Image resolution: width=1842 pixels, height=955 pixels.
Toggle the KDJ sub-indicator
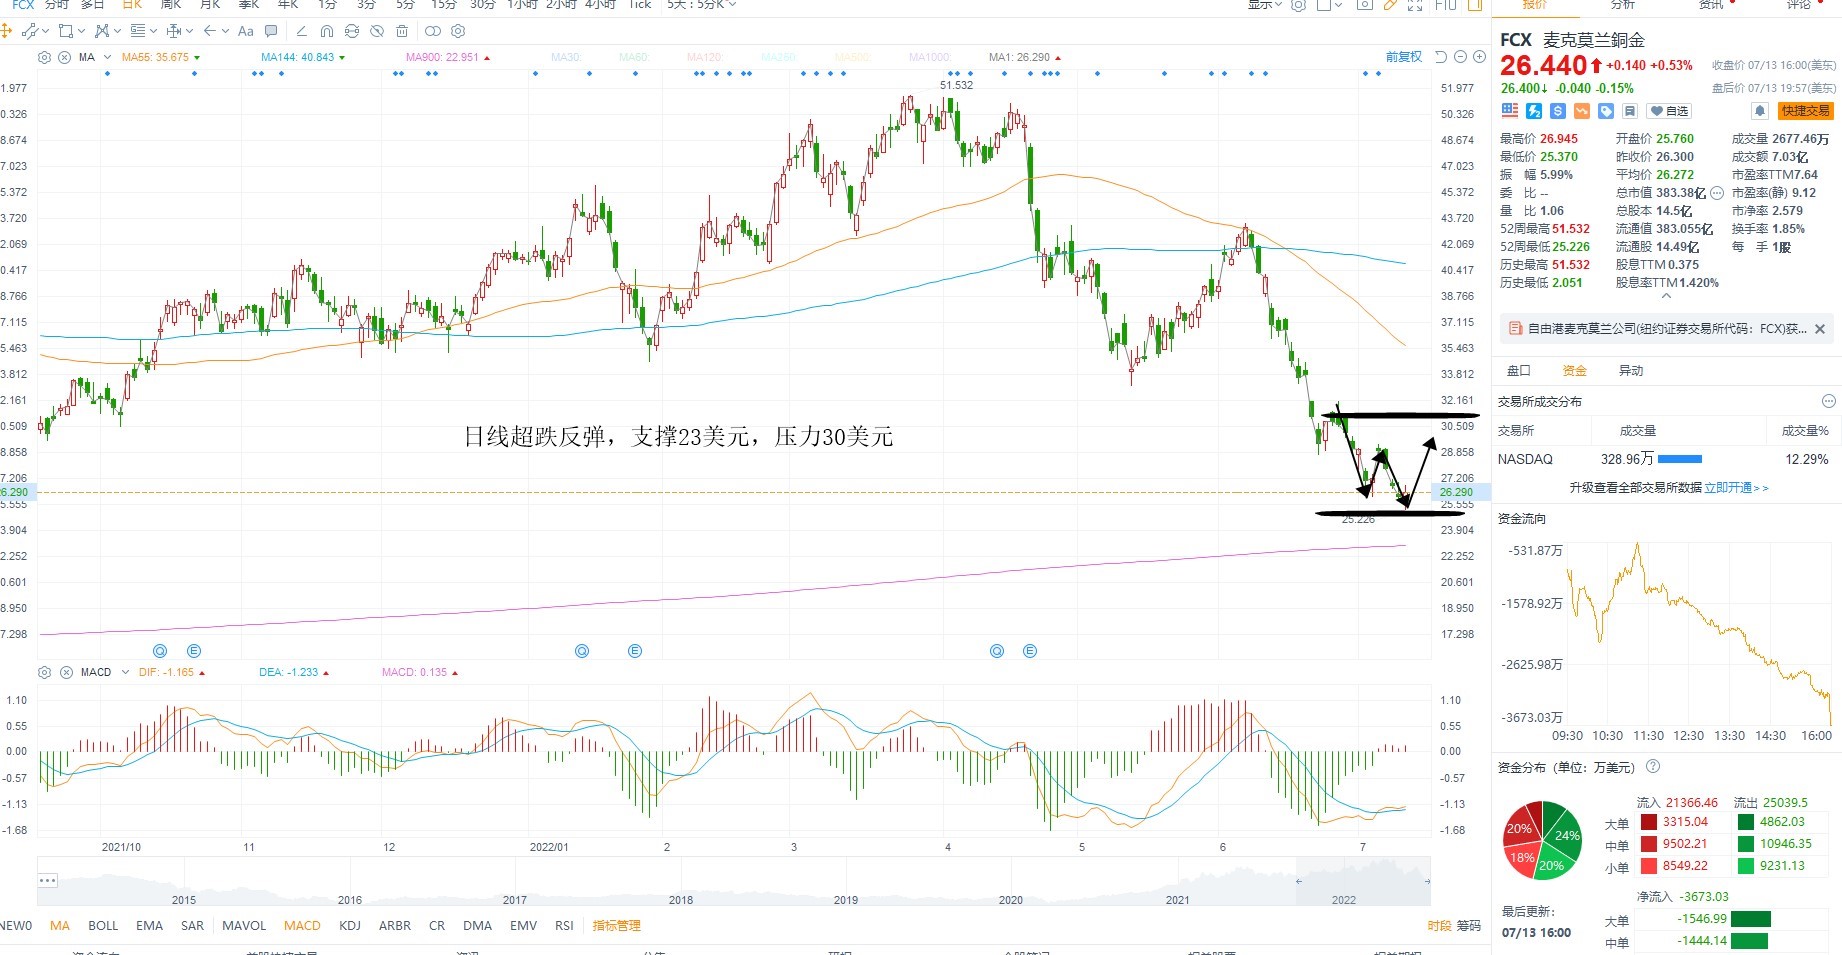click(350, 926)
